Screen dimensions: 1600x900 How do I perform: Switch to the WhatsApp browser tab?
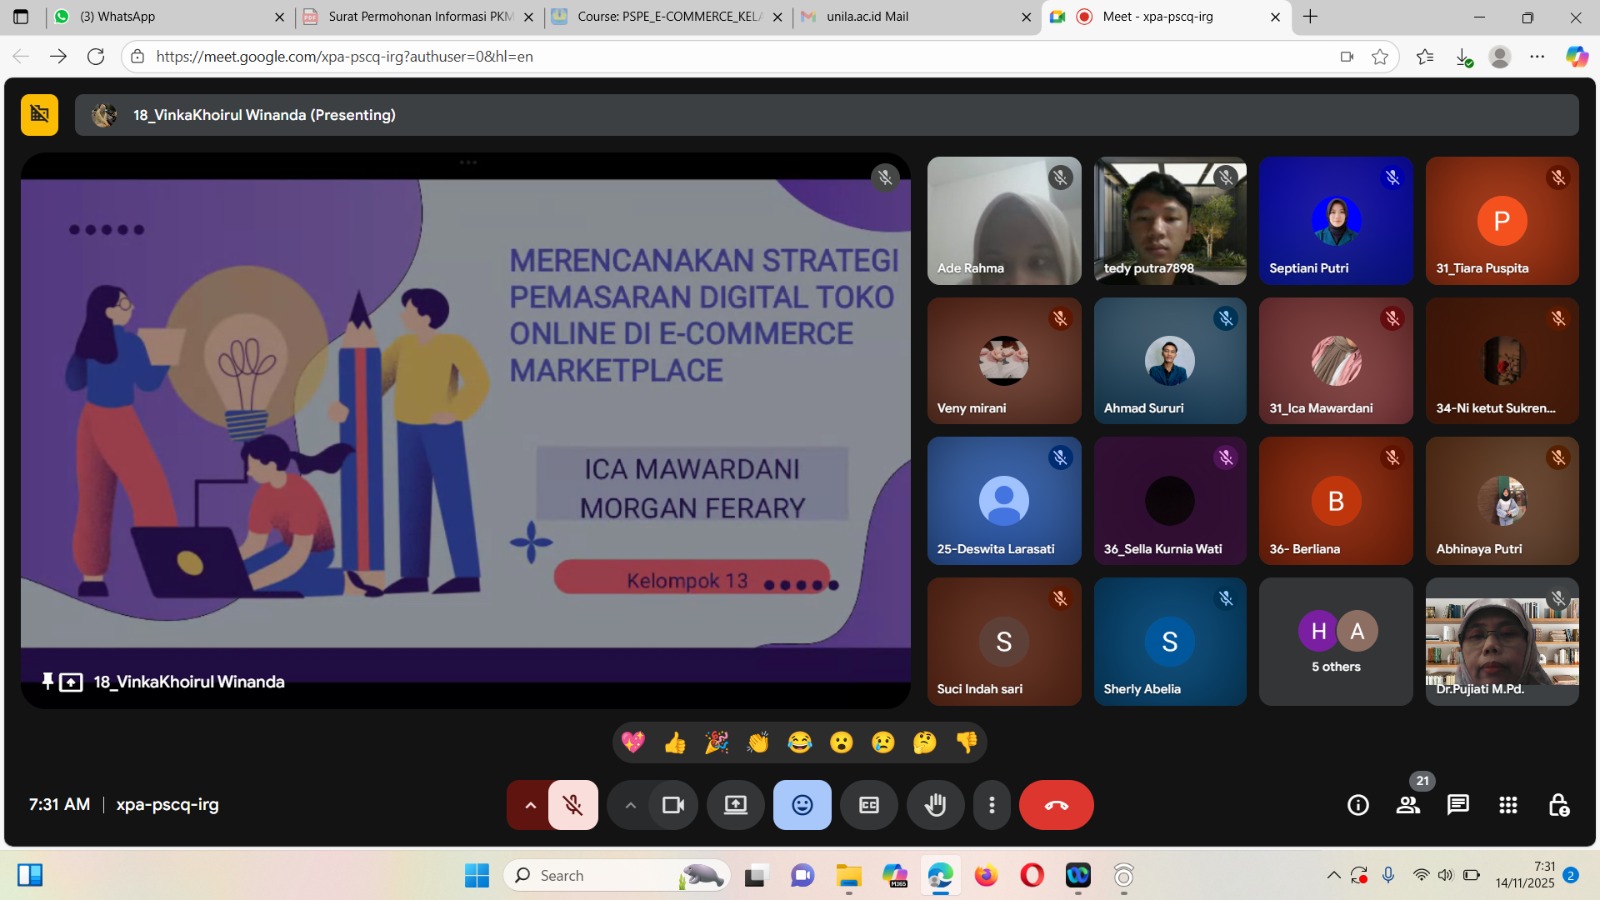[x=160, y=17]
